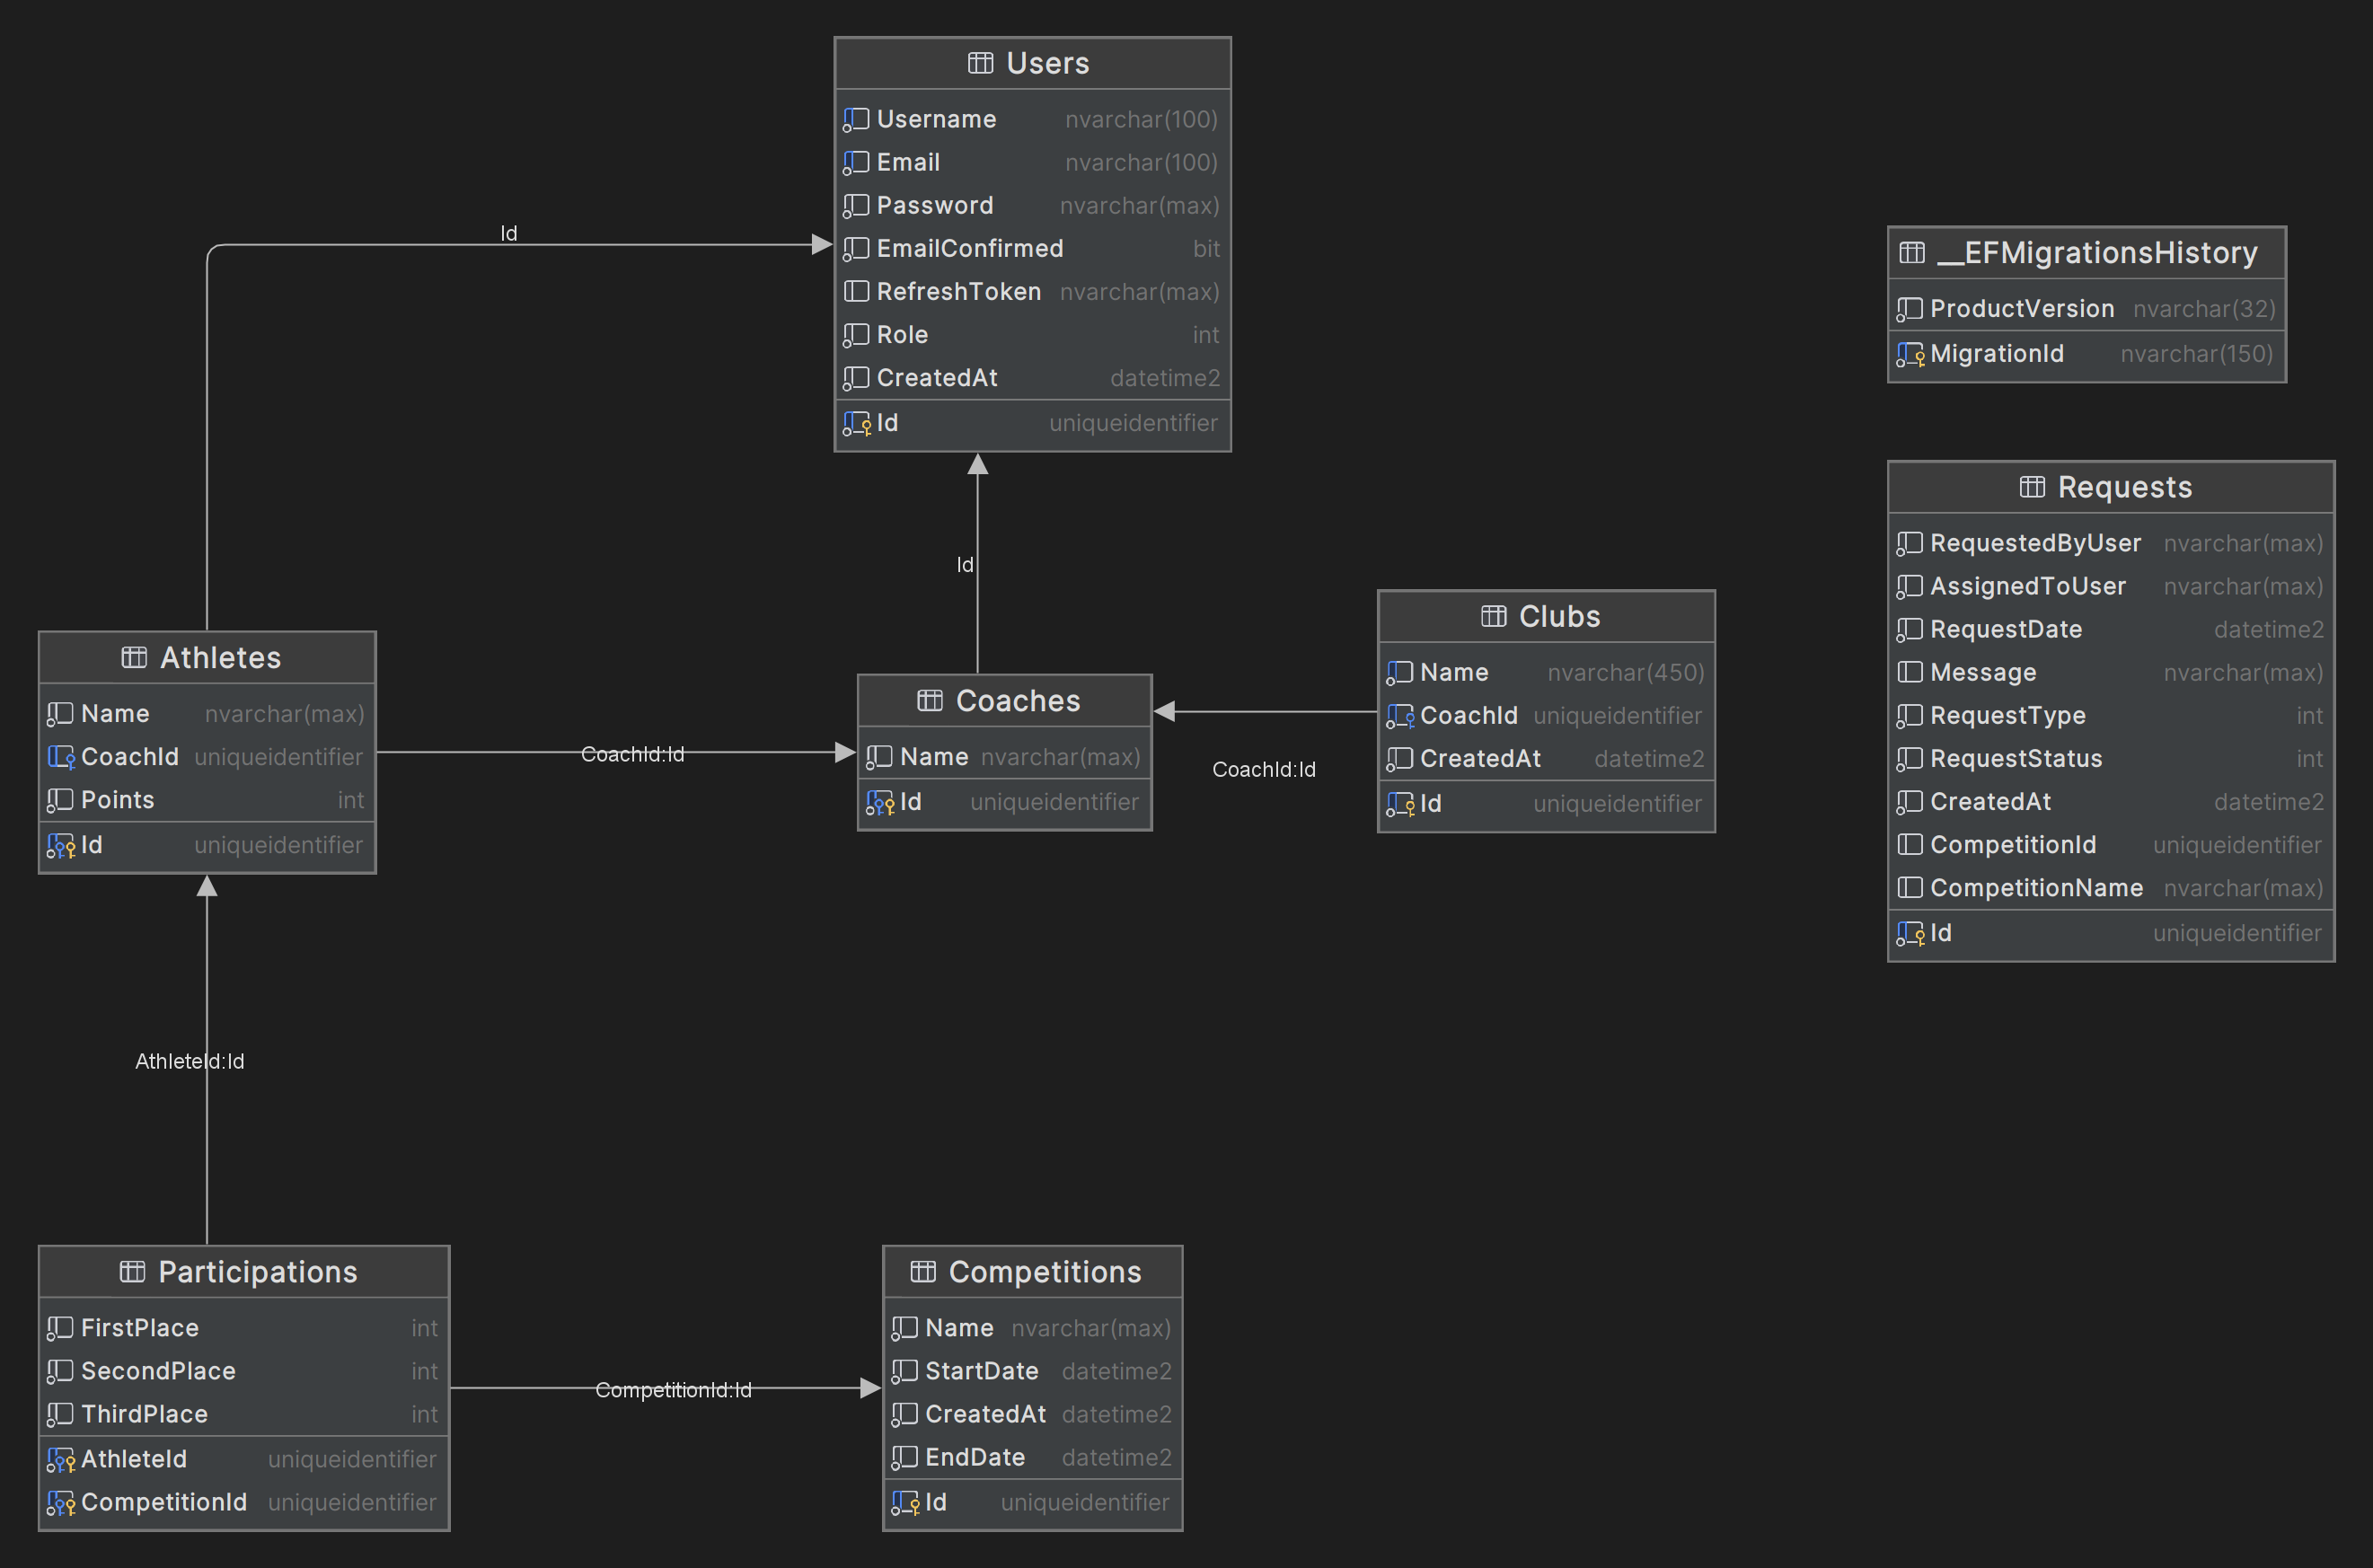Click the key icon of Participations AthleteId
Image resolution: width=2373 pixels, height=1568 pixels.
[61, 1459]
